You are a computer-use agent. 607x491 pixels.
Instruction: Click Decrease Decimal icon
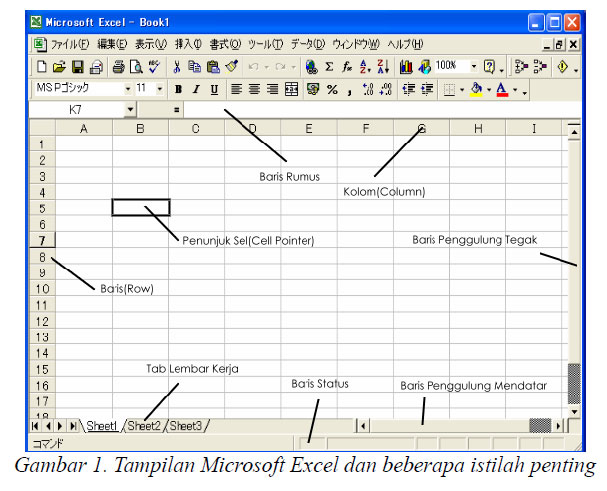click(x=386, y=89)
